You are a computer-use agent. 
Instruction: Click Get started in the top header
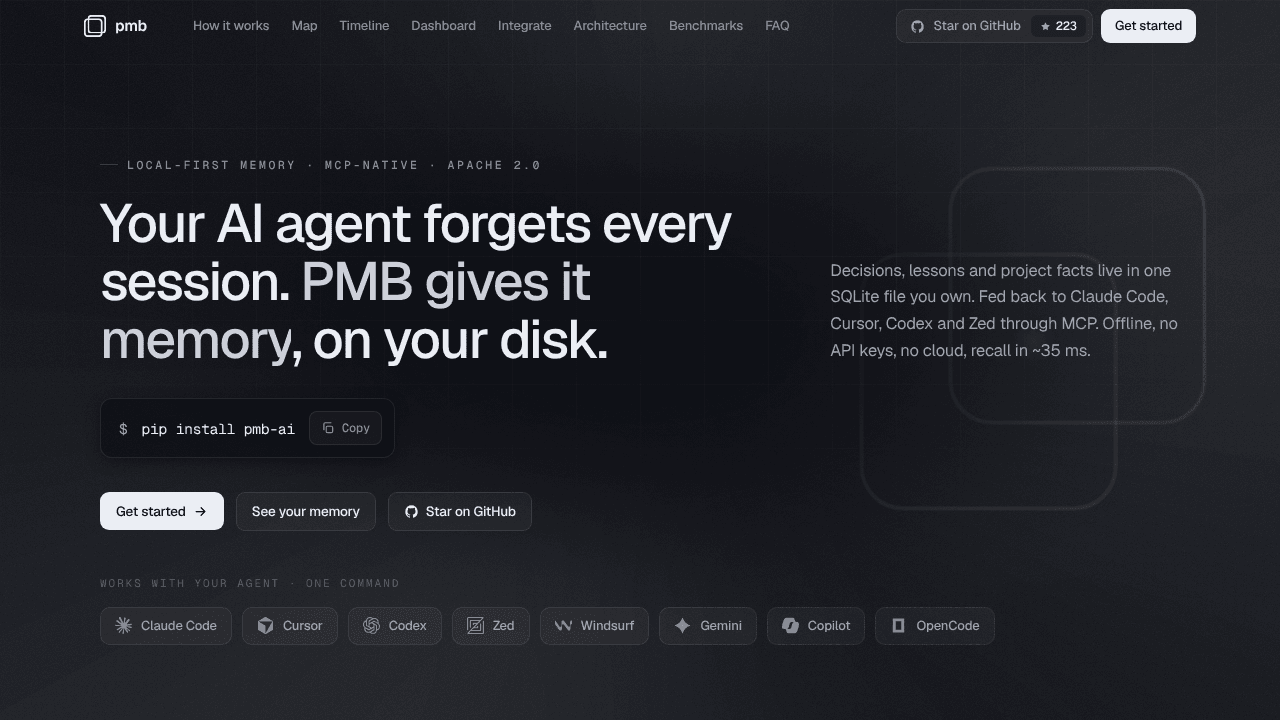1148,26
